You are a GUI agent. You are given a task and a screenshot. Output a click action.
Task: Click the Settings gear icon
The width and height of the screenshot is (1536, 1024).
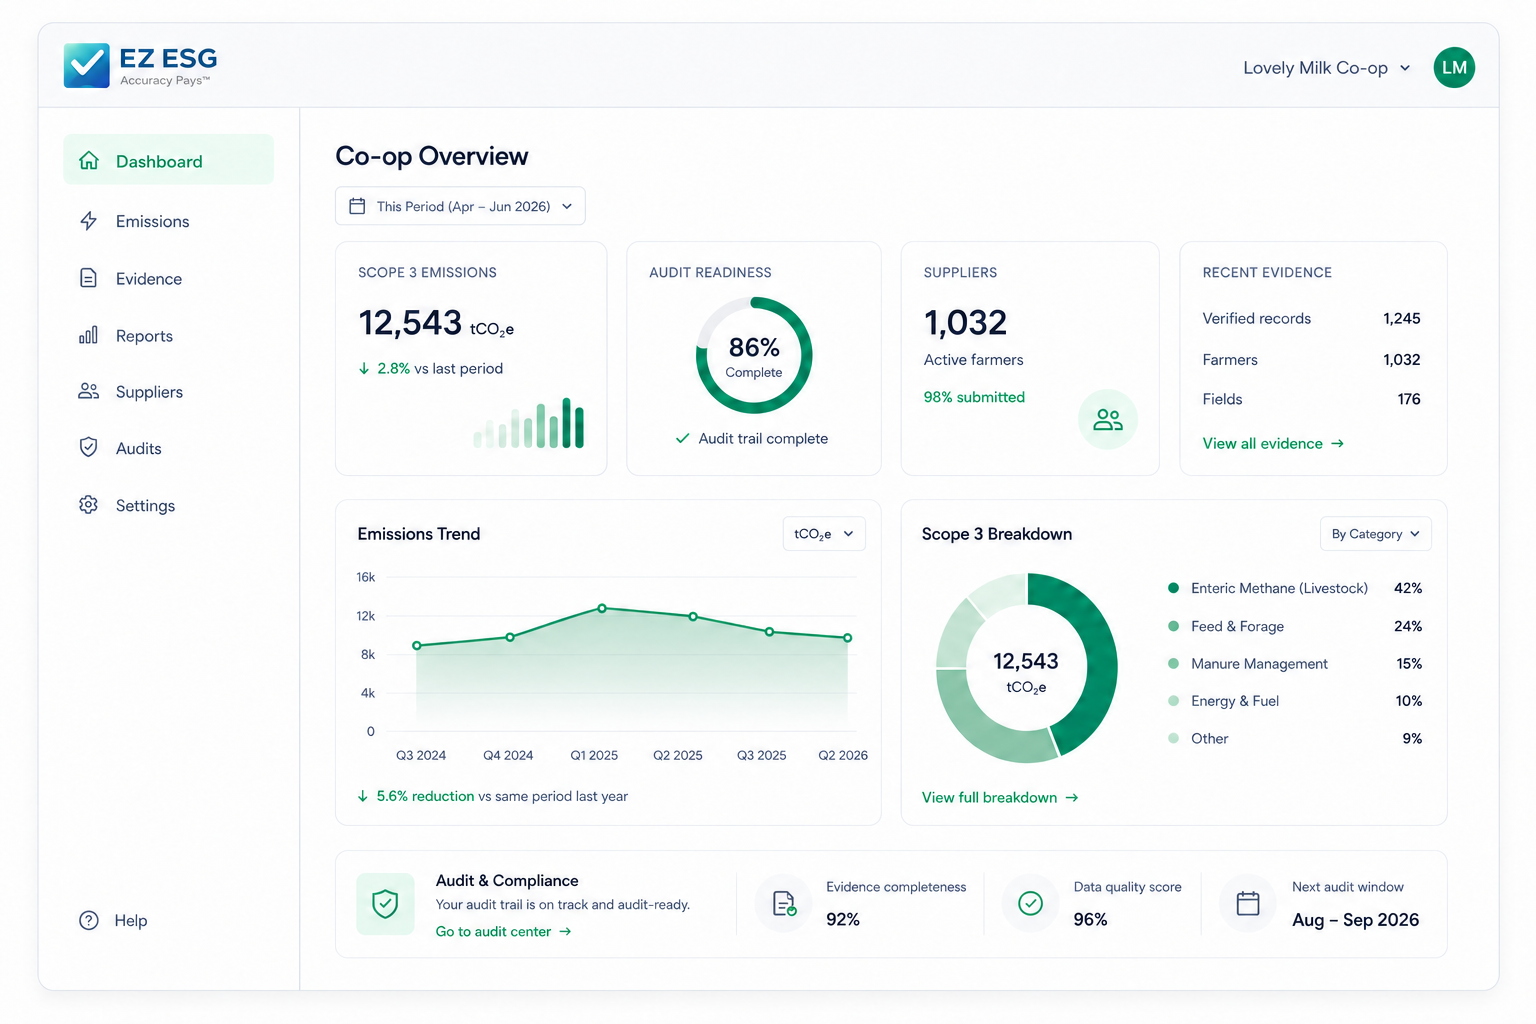pos(89,504)
